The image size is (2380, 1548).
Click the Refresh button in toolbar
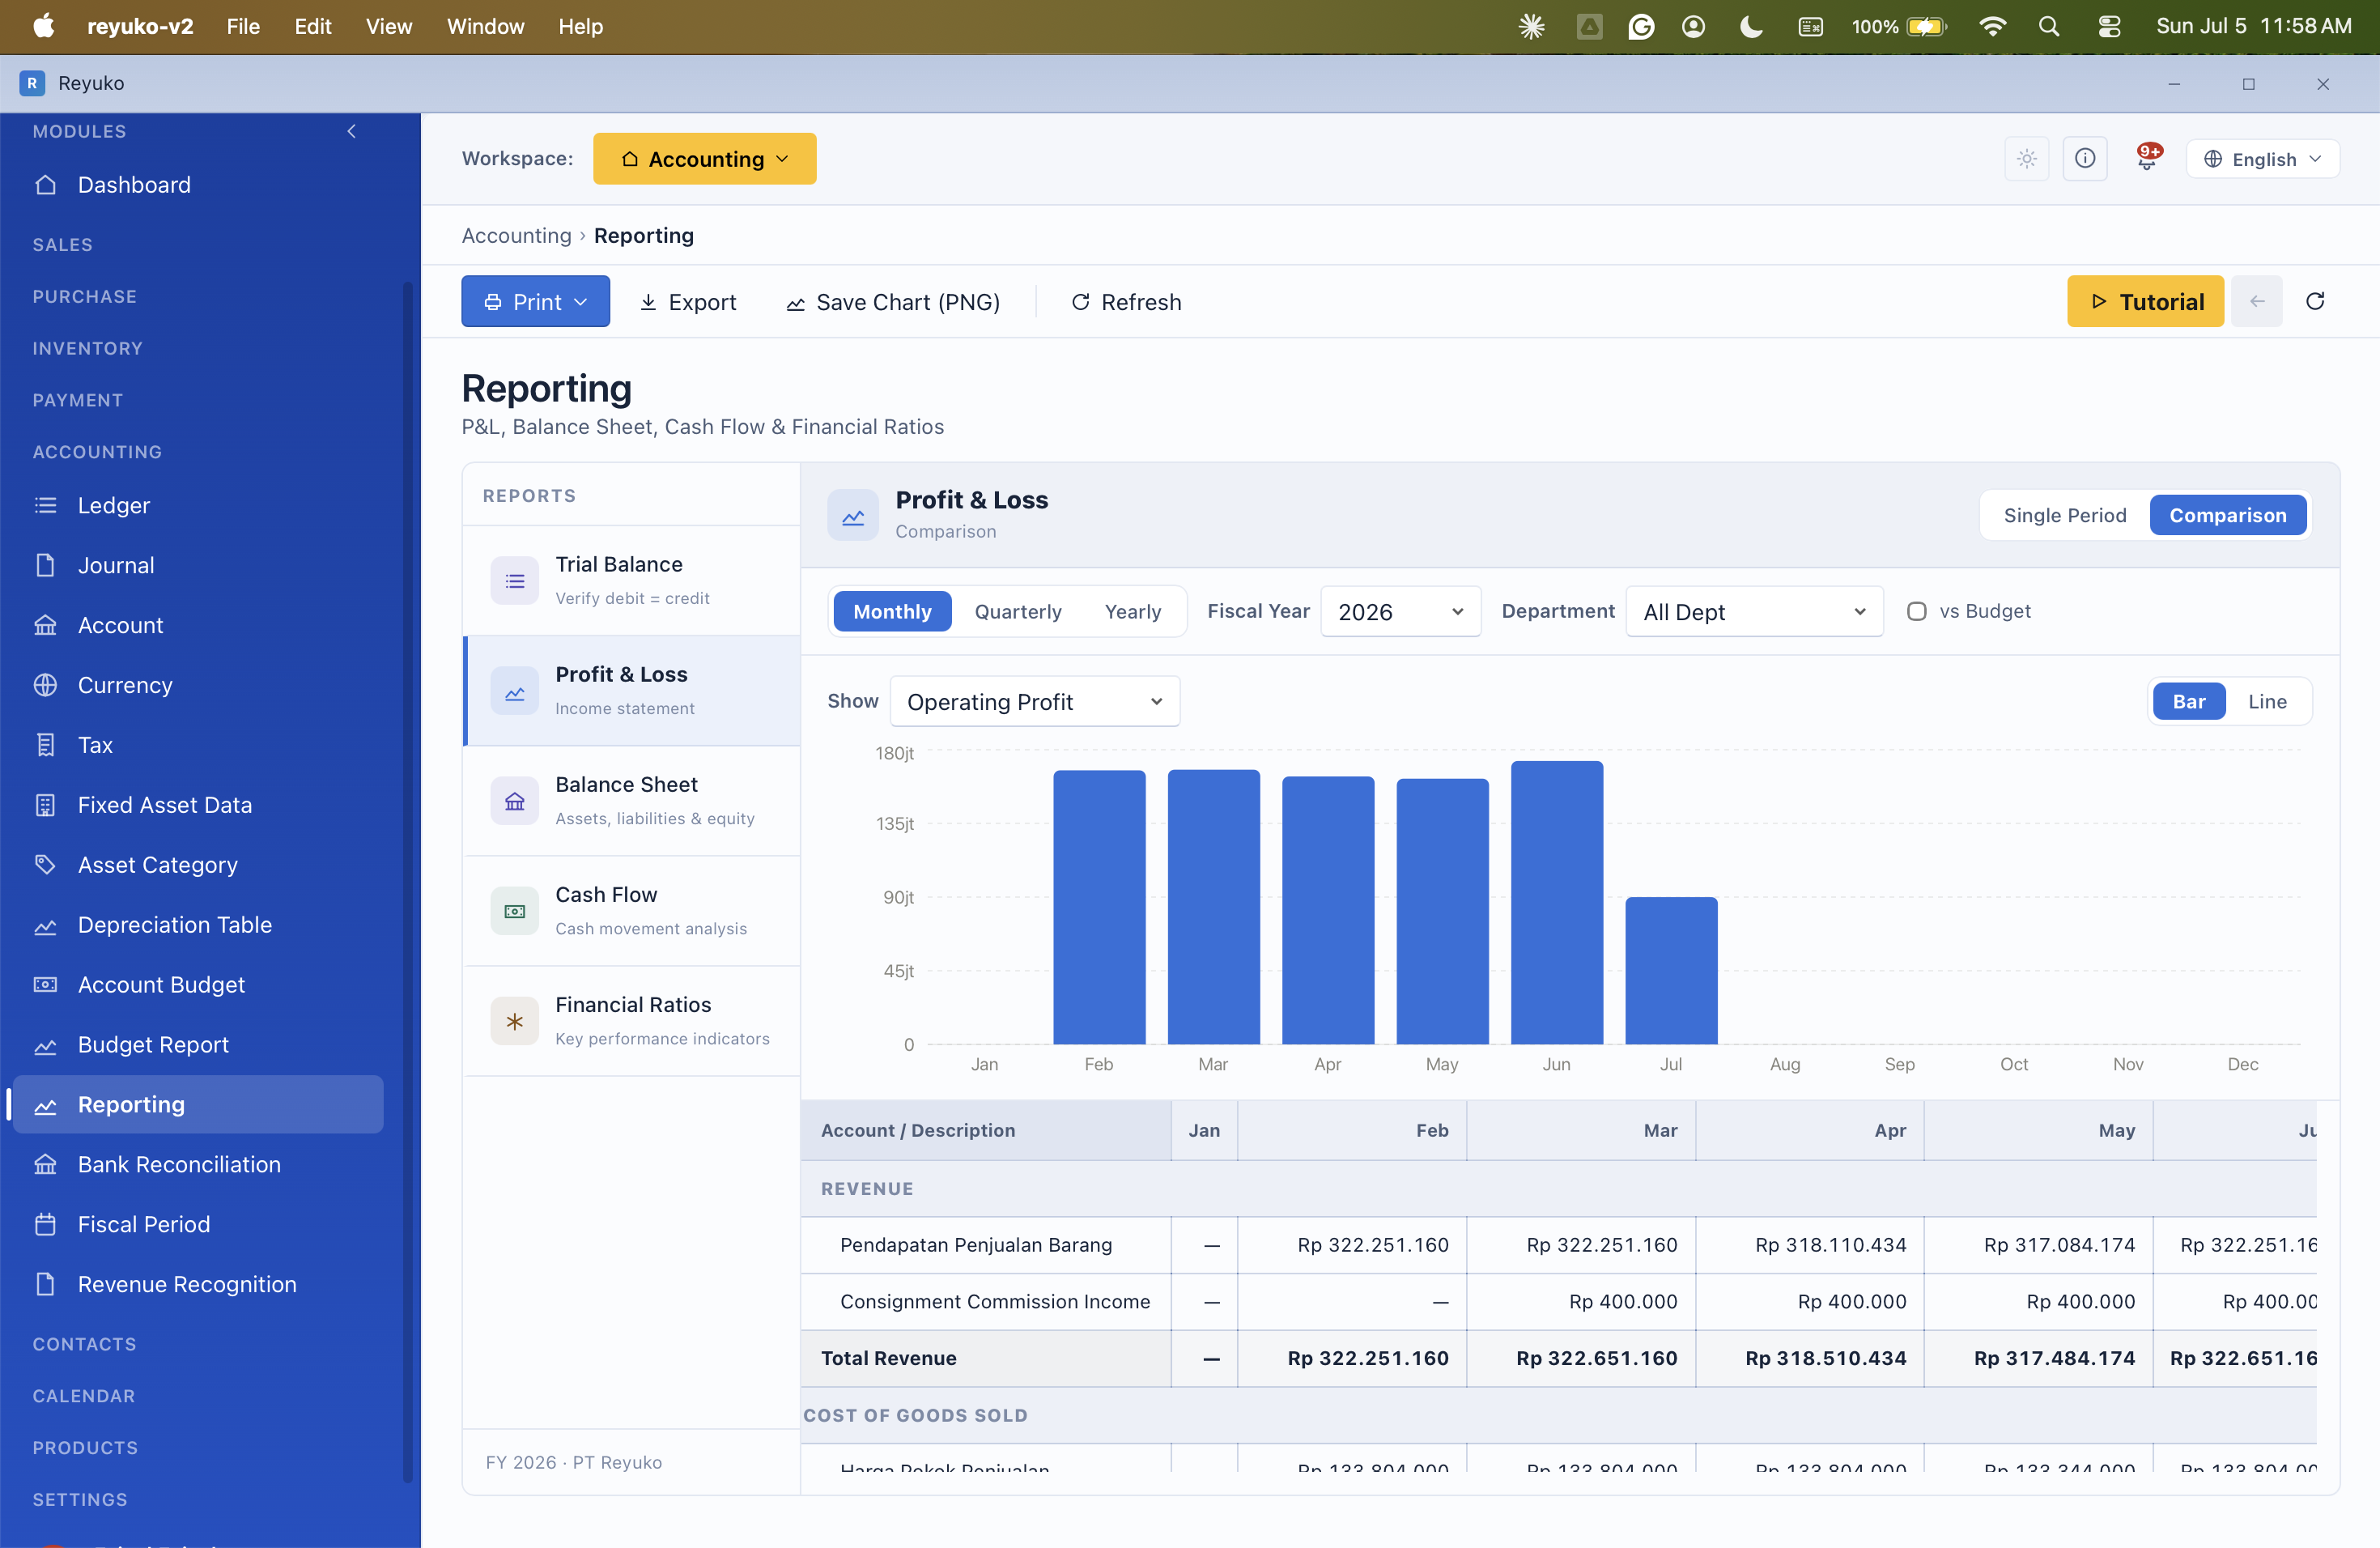click(1126, 301)
